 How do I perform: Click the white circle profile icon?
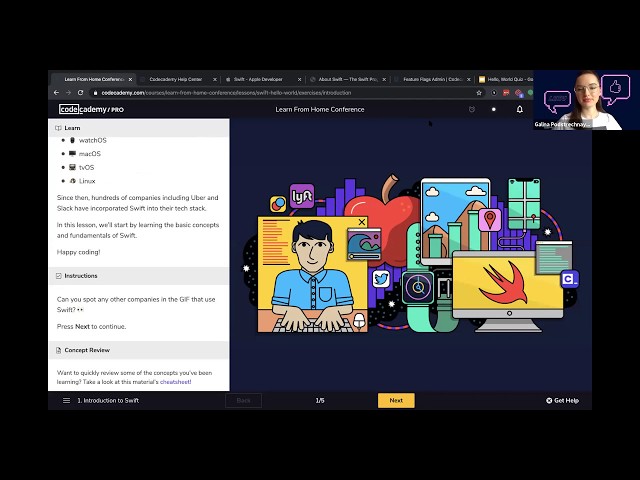click(x=494, y=109)
